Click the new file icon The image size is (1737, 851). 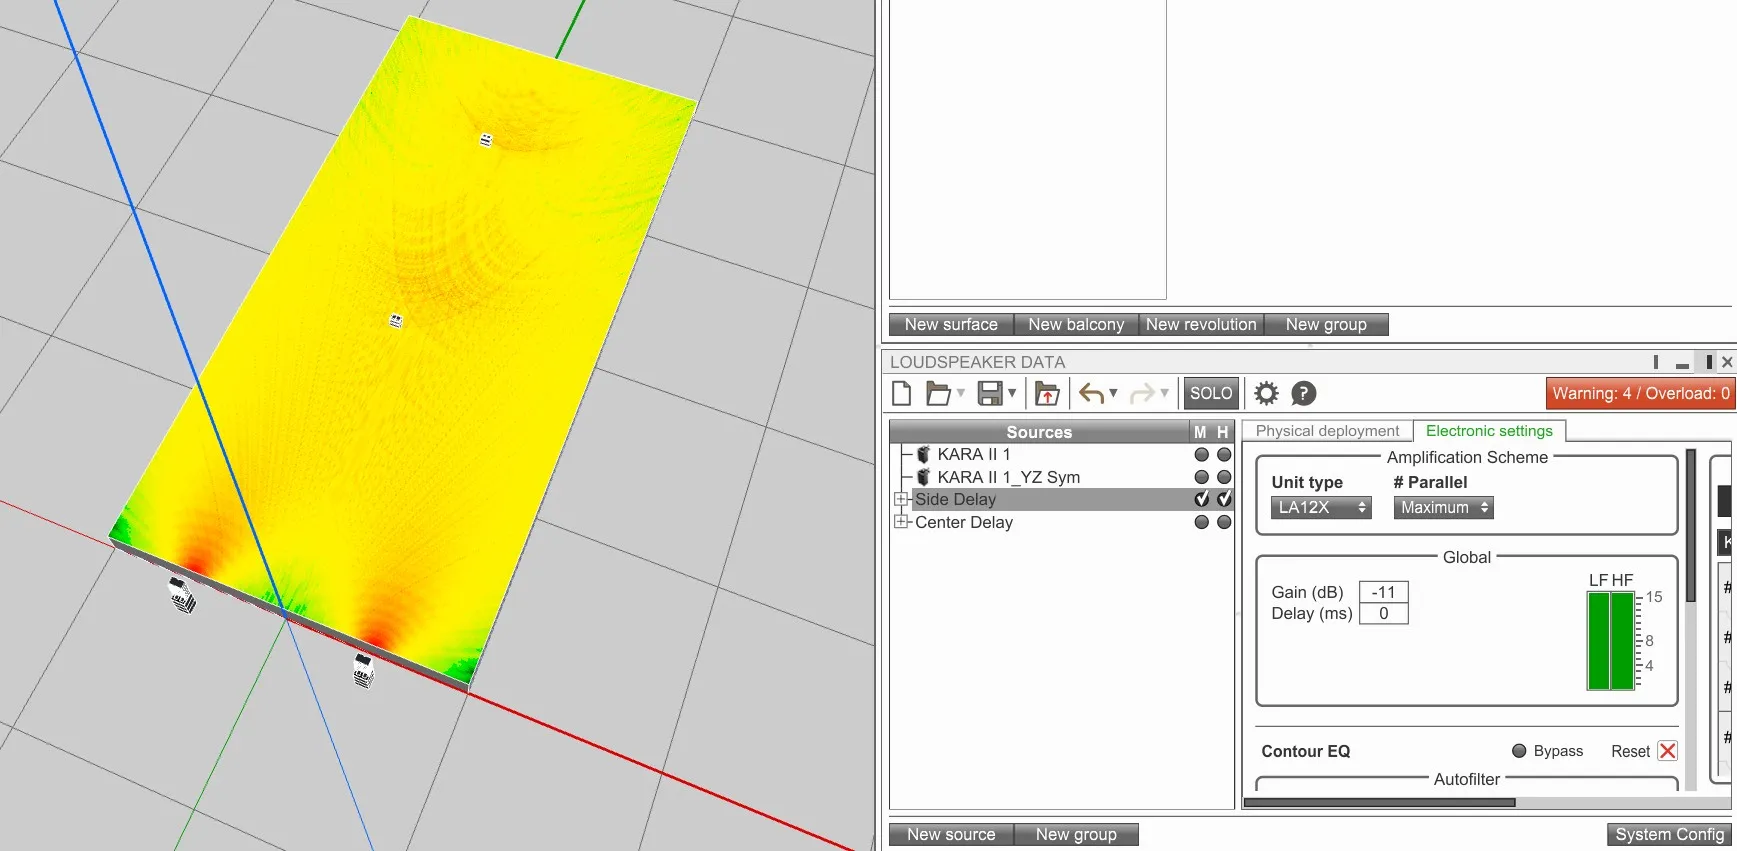(901, 394)
